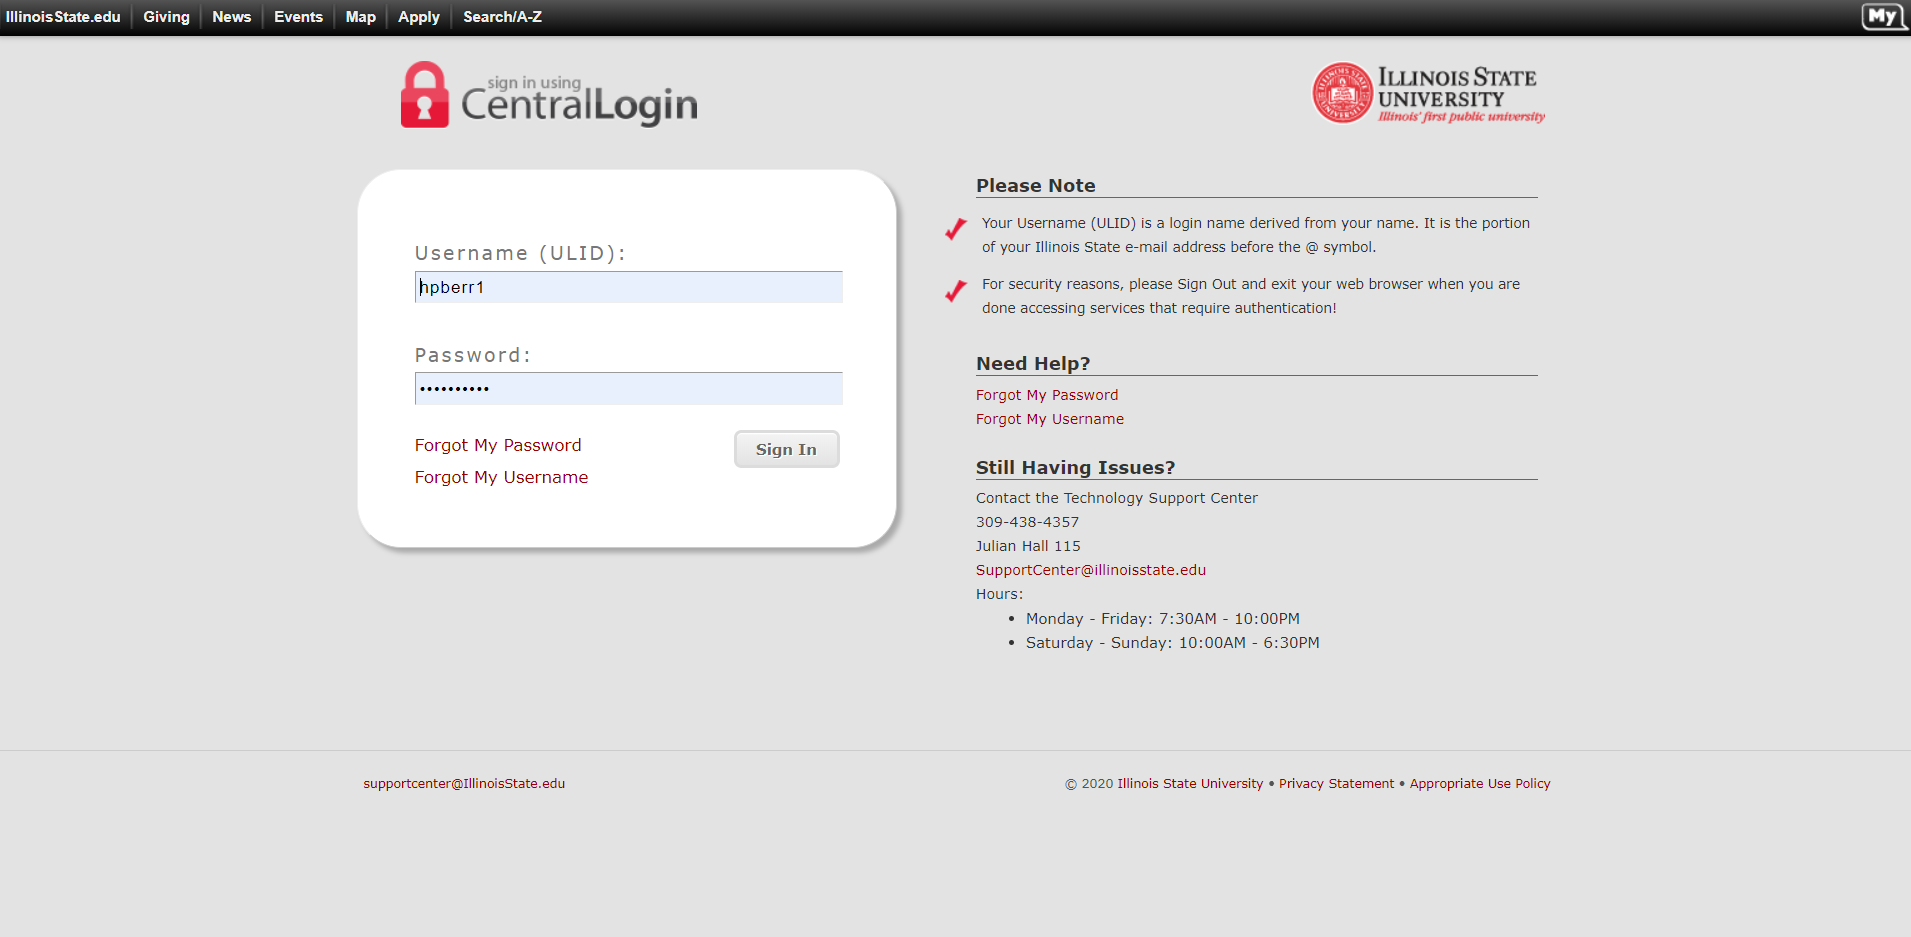Click the SupportCenter@illinoisstate.edu email link
The width and height of the screenshot is (1911, 937).
(1091, 570)
